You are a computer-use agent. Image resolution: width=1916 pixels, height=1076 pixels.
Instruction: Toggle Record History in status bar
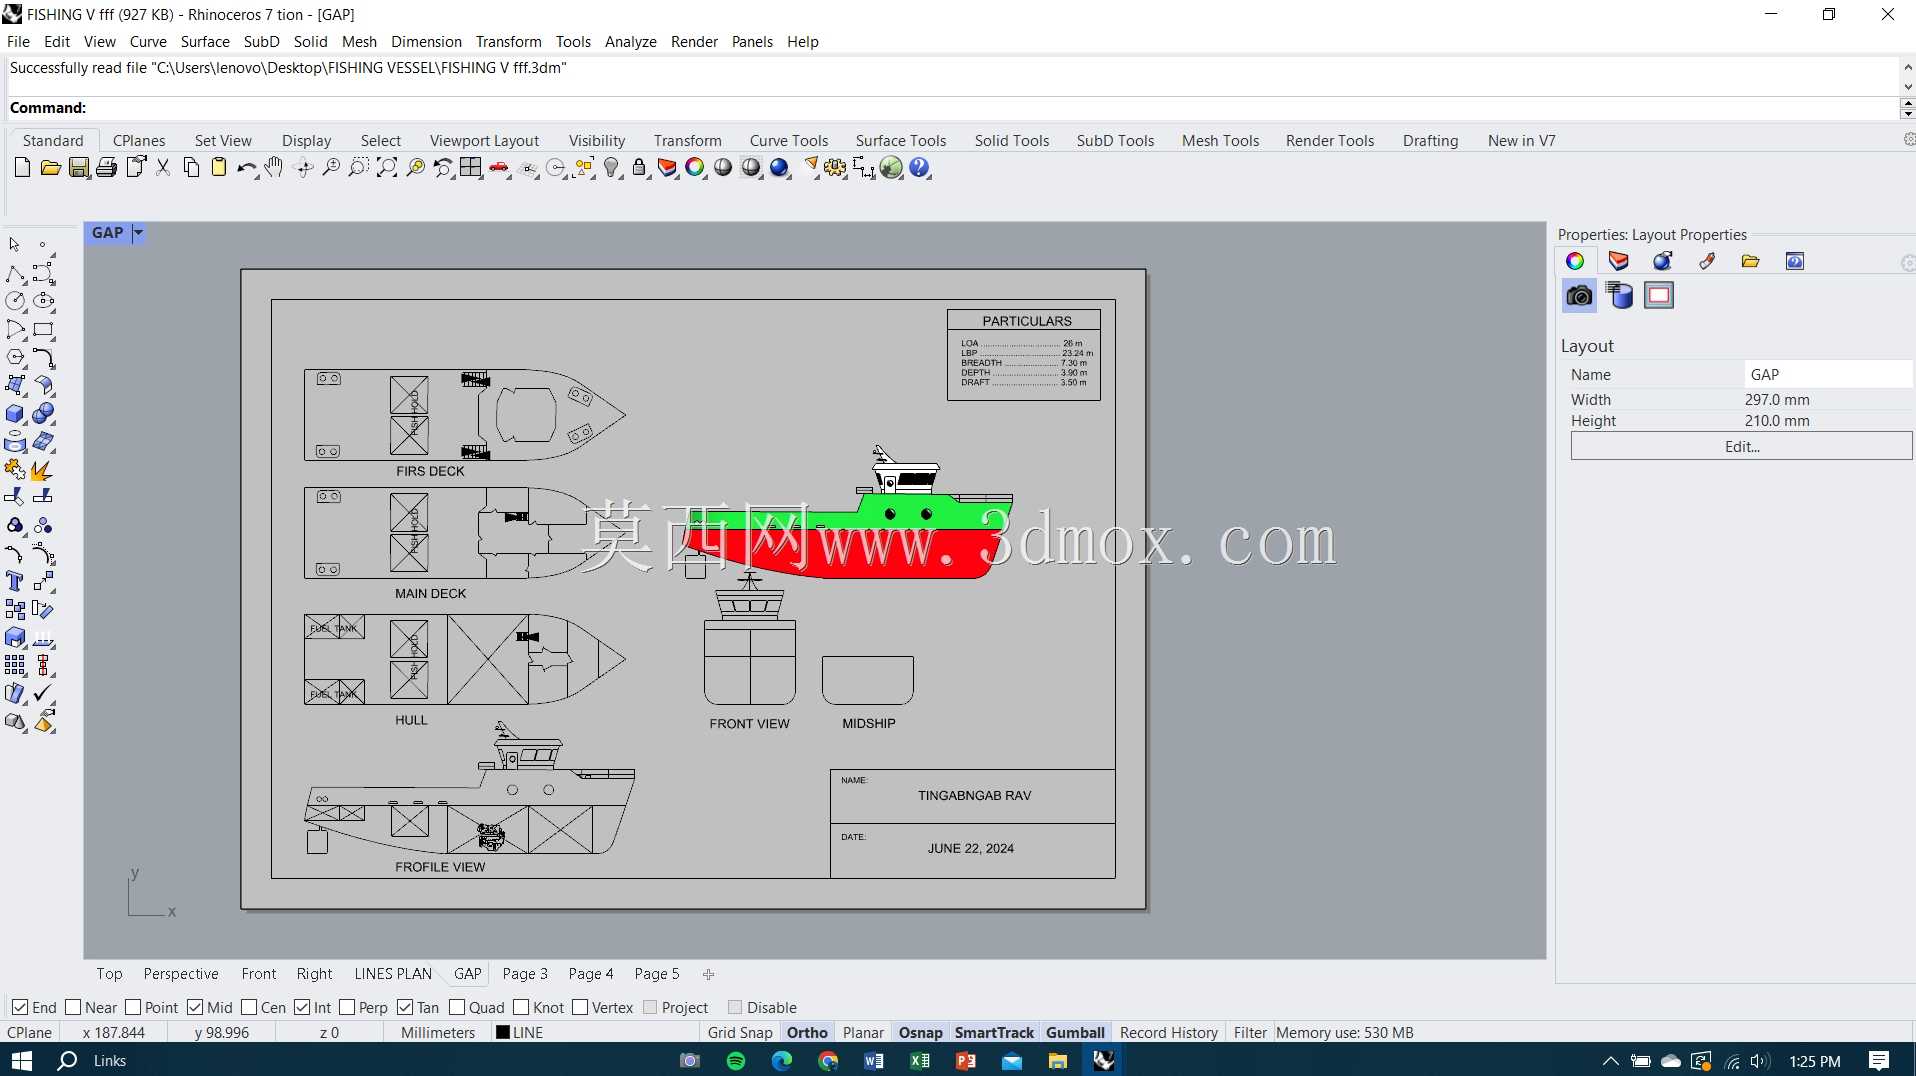[x=1169, y=1033]
